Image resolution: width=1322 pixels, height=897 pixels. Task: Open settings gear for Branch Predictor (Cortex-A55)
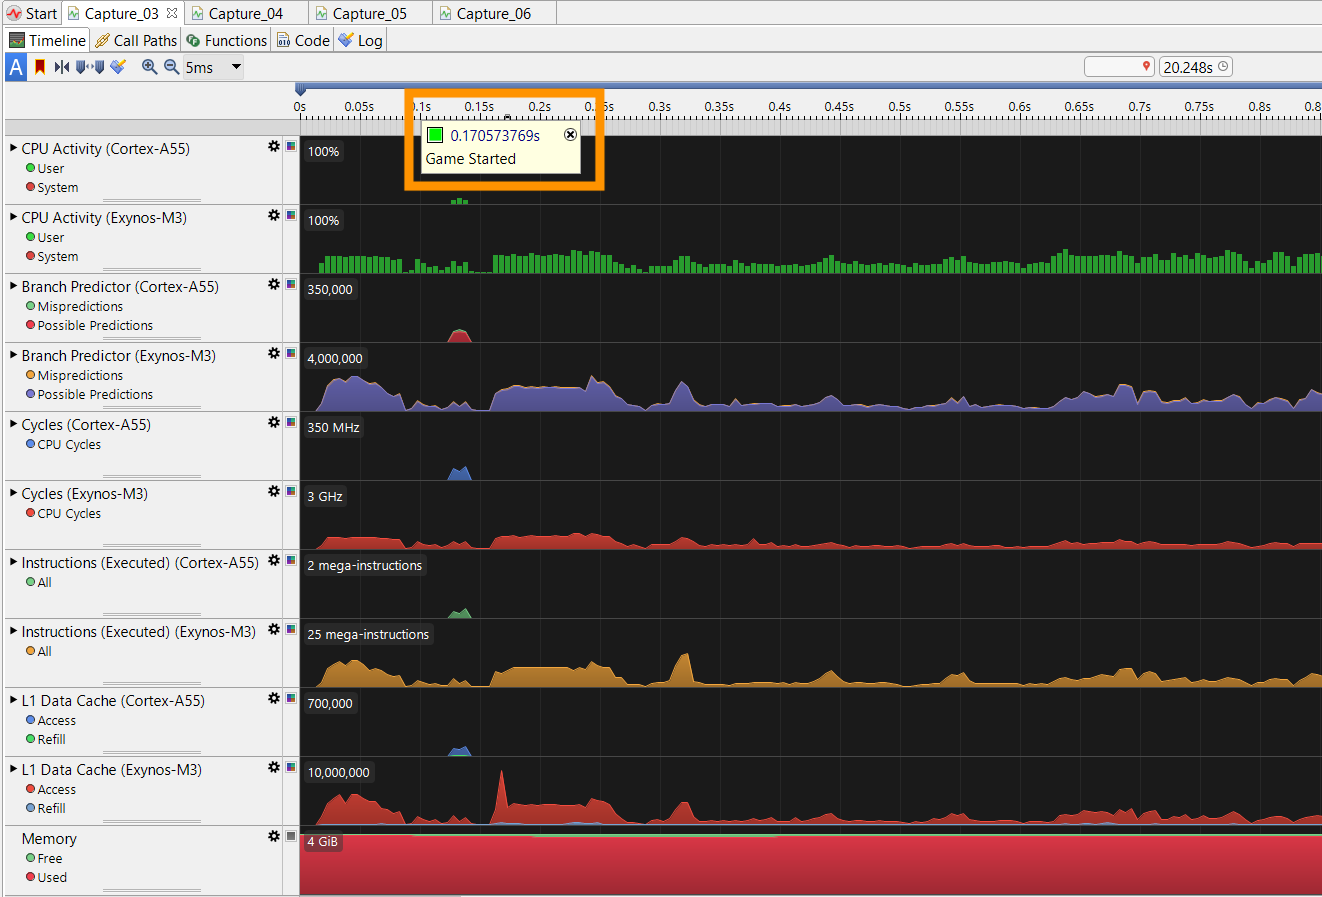click(x=274, y=284)
